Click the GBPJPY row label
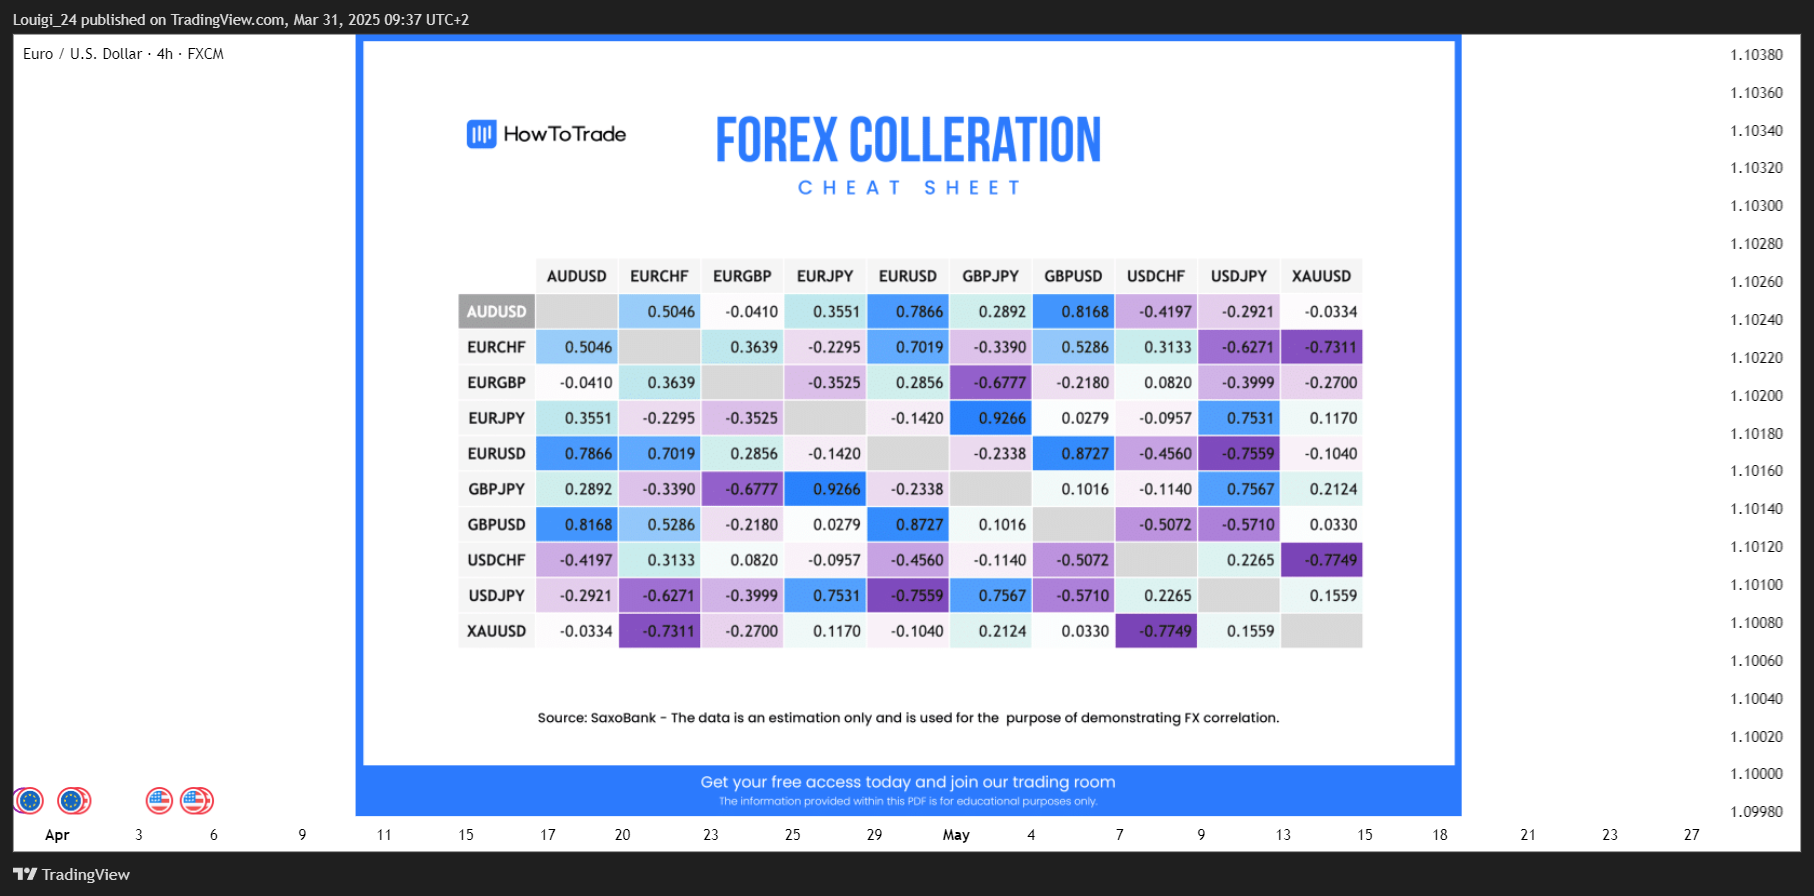The image size is (1814, 896). tap(496, 489)
